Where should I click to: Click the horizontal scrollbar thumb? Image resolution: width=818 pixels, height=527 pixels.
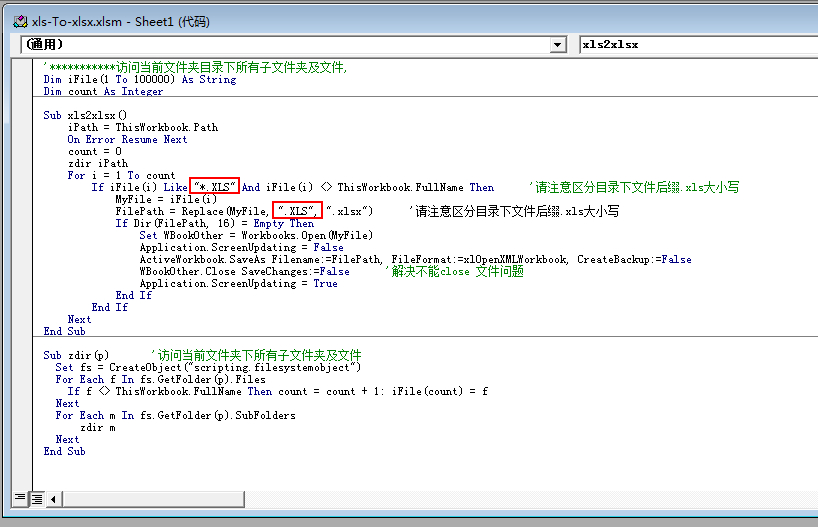[153, 499]
